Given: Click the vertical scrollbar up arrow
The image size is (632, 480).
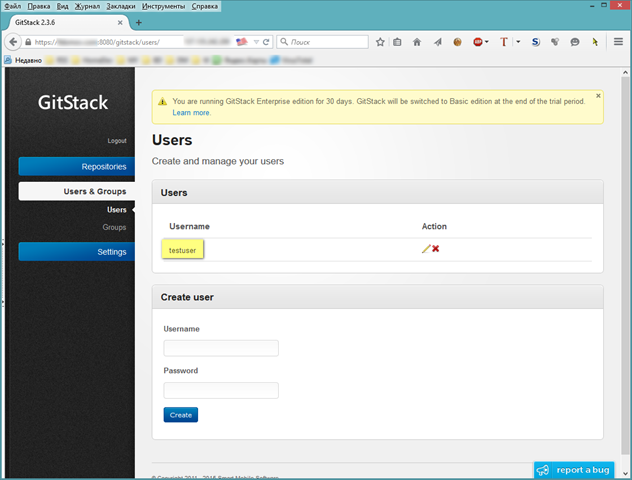Looking at the screenshot, I should tap(625, 73).
